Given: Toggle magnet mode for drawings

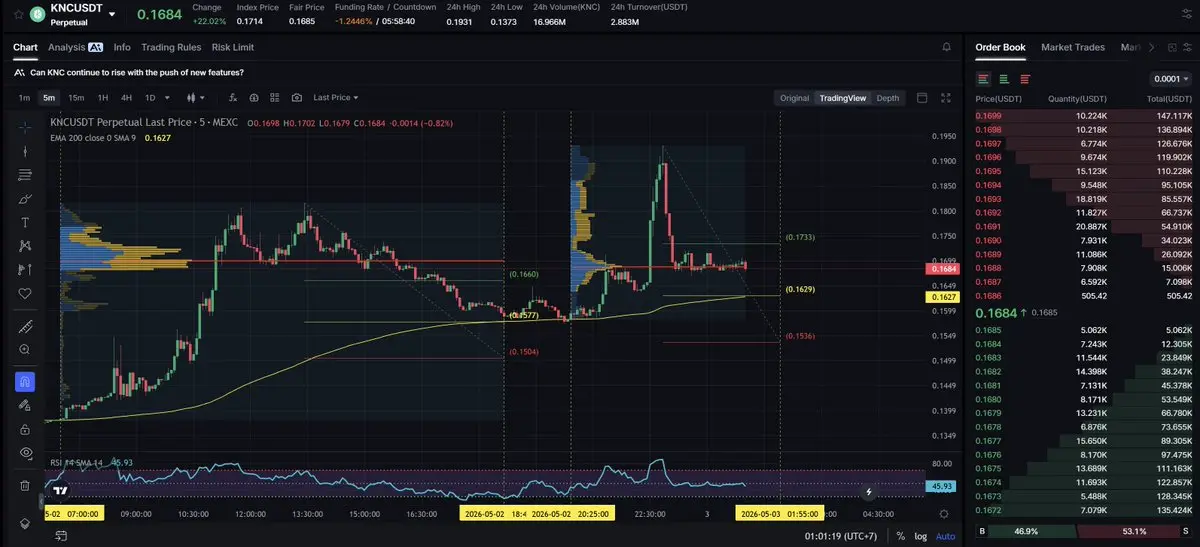Looking at the screenshot, I should pos(25,382).
